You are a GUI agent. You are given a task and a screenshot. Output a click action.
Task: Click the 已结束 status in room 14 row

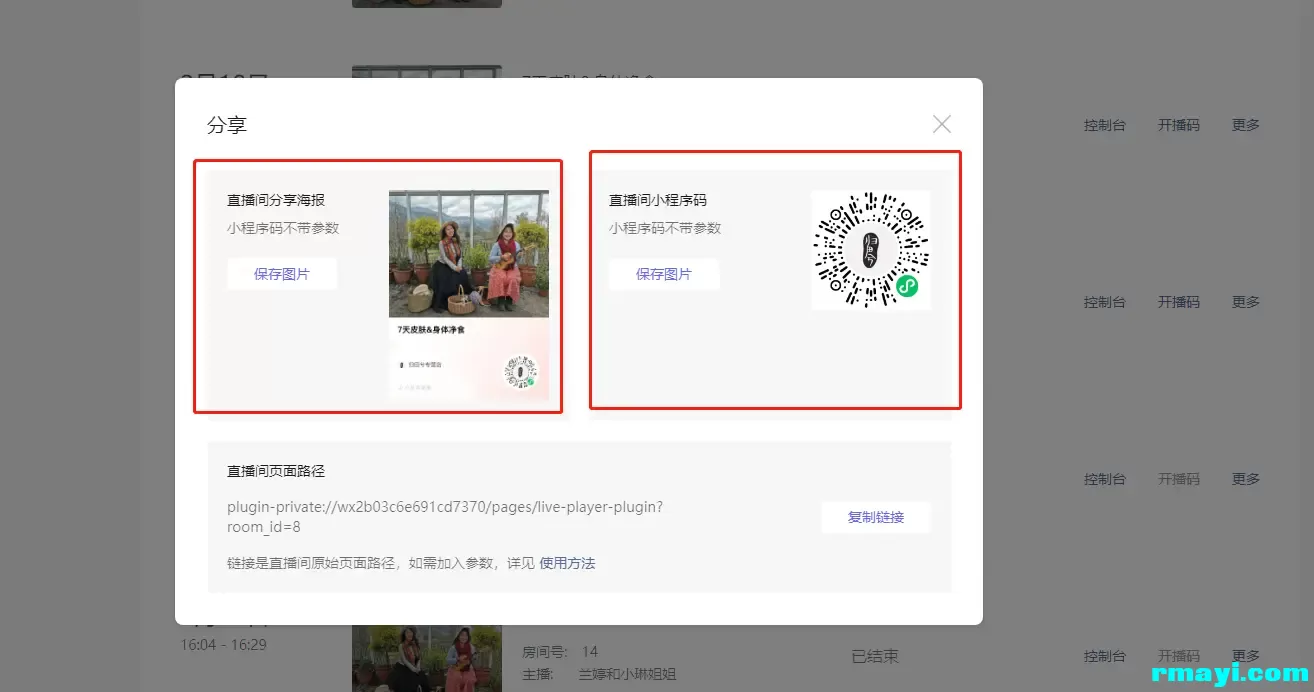pyautogui.click(x=875, y=656)
